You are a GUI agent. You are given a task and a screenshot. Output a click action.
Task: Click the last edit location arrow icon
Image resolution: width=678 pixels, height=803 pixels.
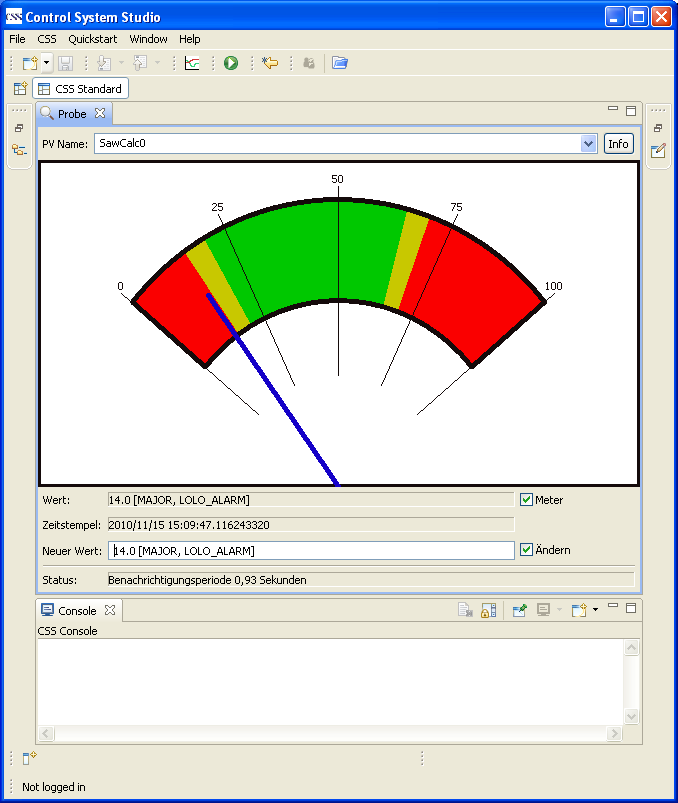click(x=269, y=63)
